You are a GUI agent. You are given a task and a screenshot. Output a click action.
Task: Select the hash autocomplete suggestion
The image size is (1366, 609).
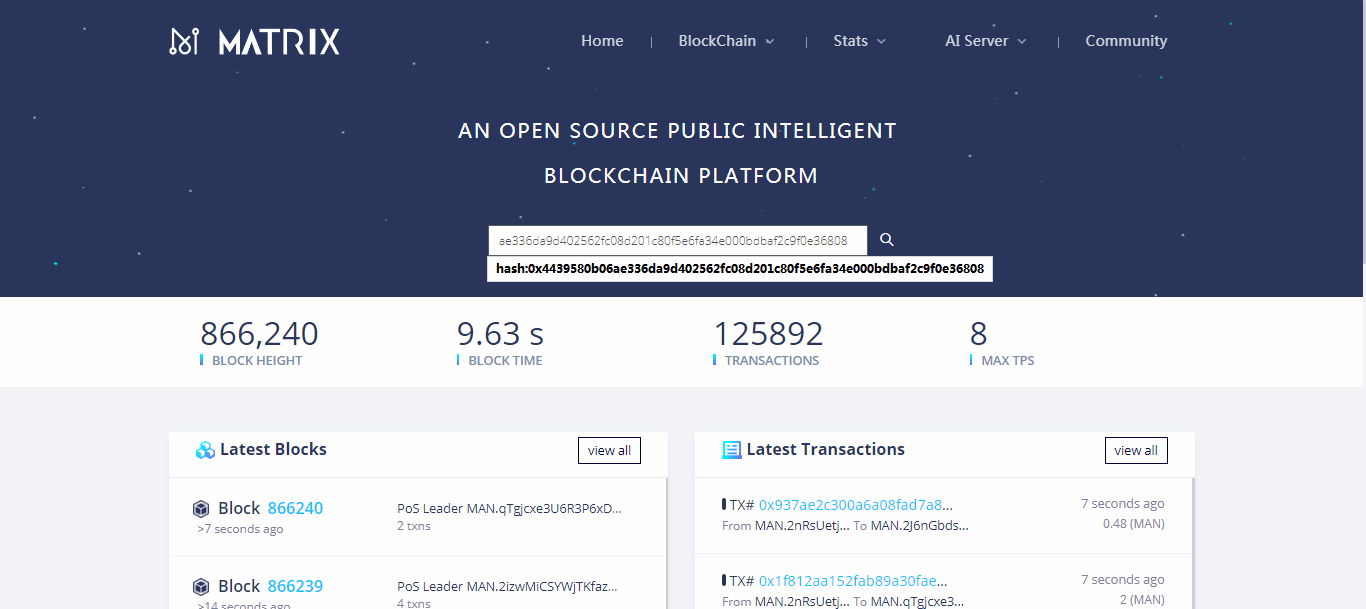[740, 269]
